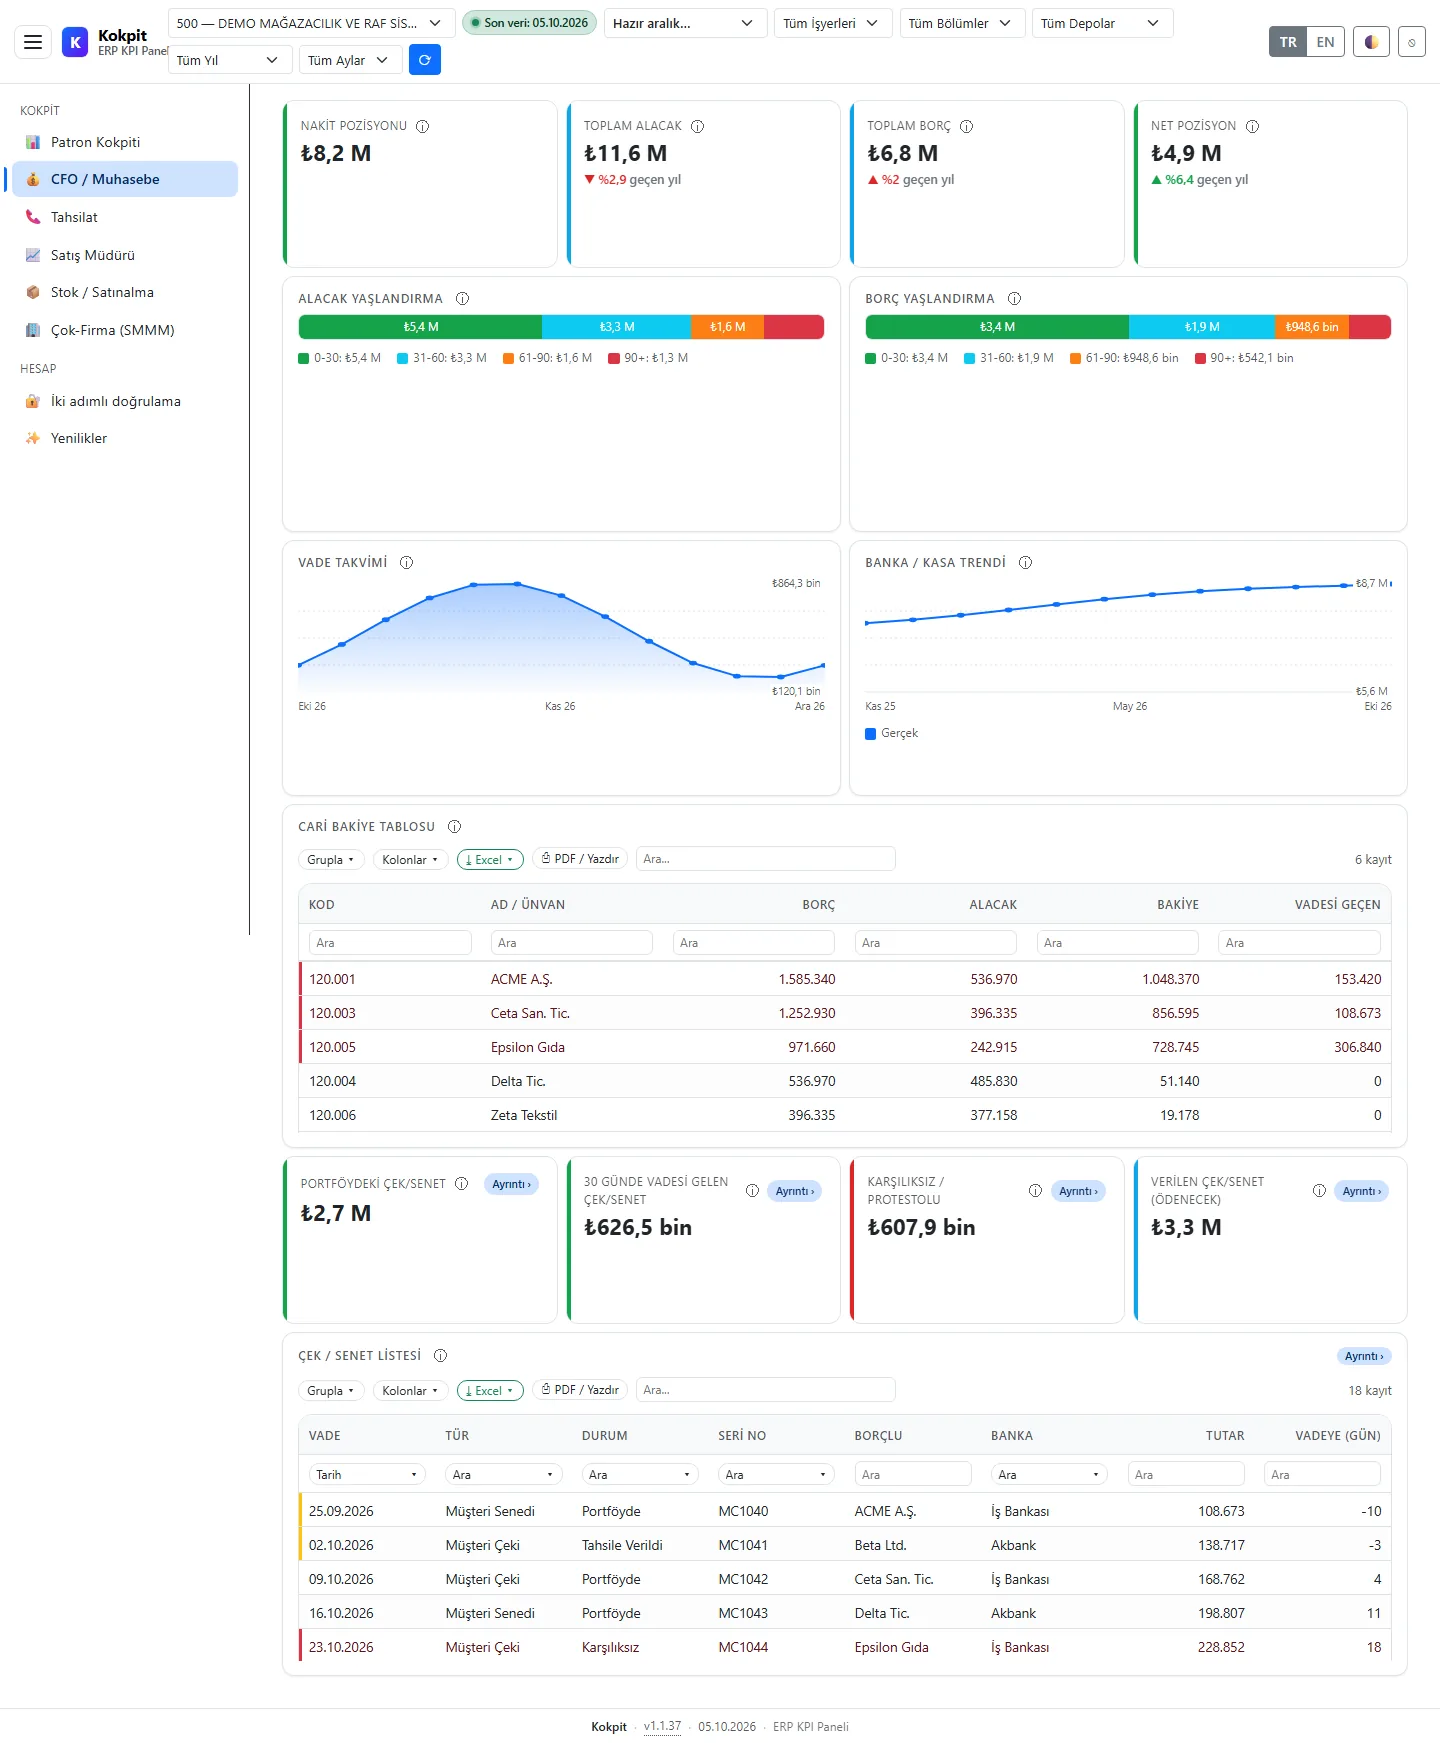This screenshot has width=1440, height=1743.
Task: Expand the Tüm İşyerleri dropdown
Action: tap(832, 23)
